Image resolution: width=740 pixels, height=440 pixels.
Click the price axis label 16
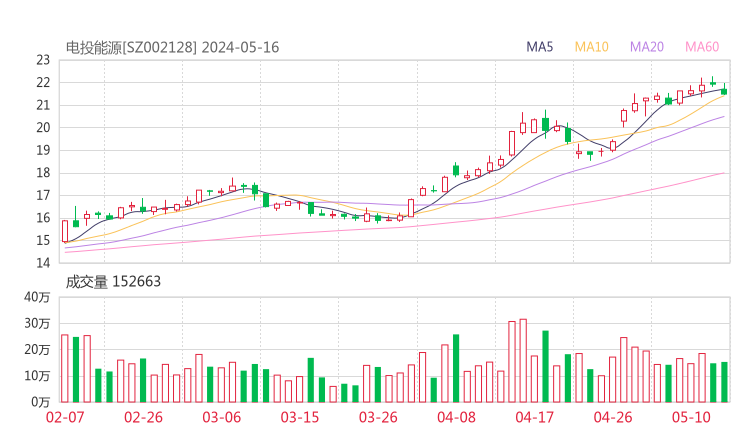point(43,218)
